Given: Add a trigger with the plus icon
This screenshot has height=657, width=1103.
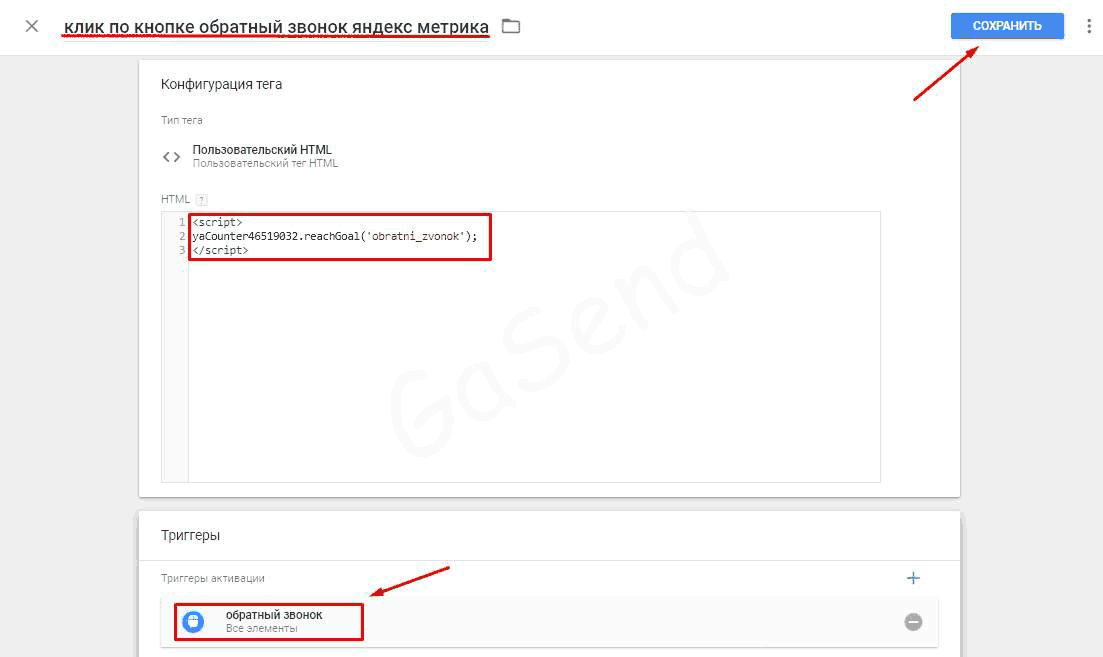Looking at the screenshot, I should (913, 578).
